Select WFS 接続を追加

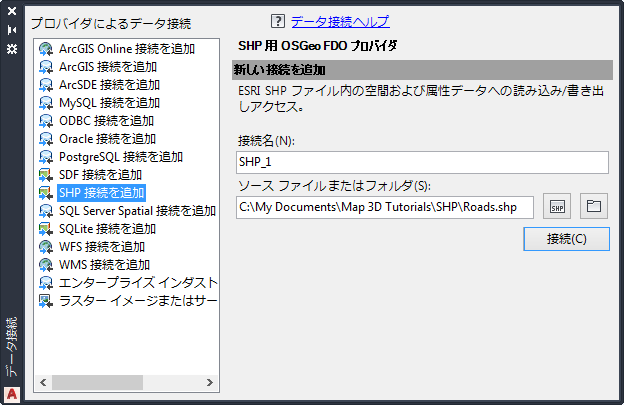coord(101,247)
